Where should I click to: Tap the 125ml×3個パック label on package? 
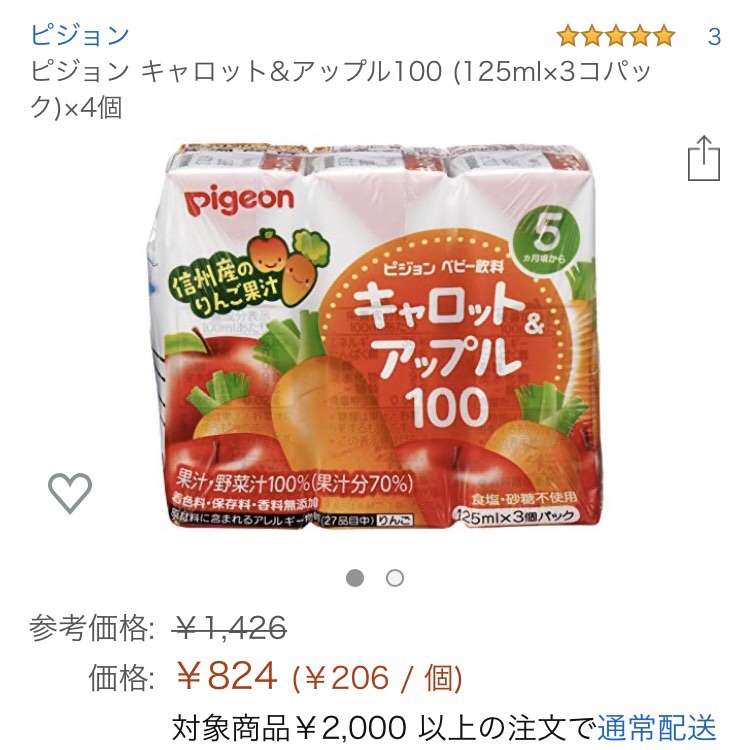coord(515,516)
